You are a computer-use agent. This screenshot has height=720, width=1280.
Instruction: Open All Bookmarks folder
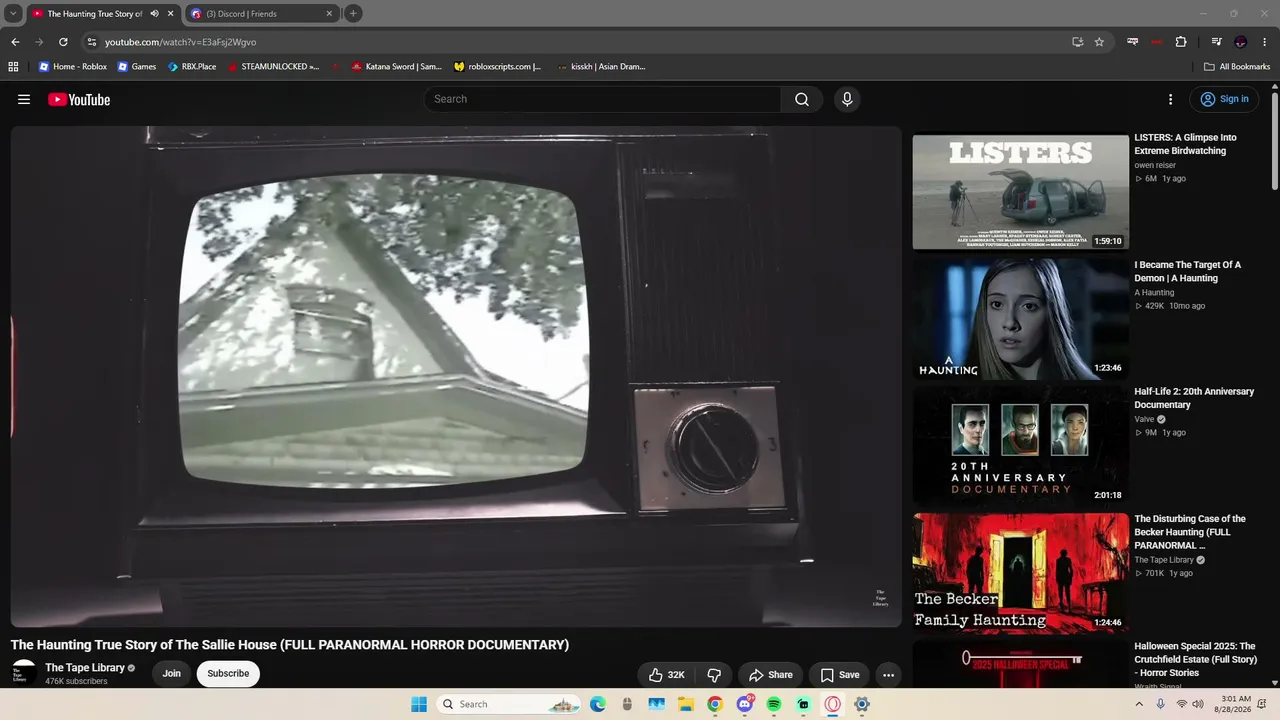pyautogui.click(x=1237, y=67)
